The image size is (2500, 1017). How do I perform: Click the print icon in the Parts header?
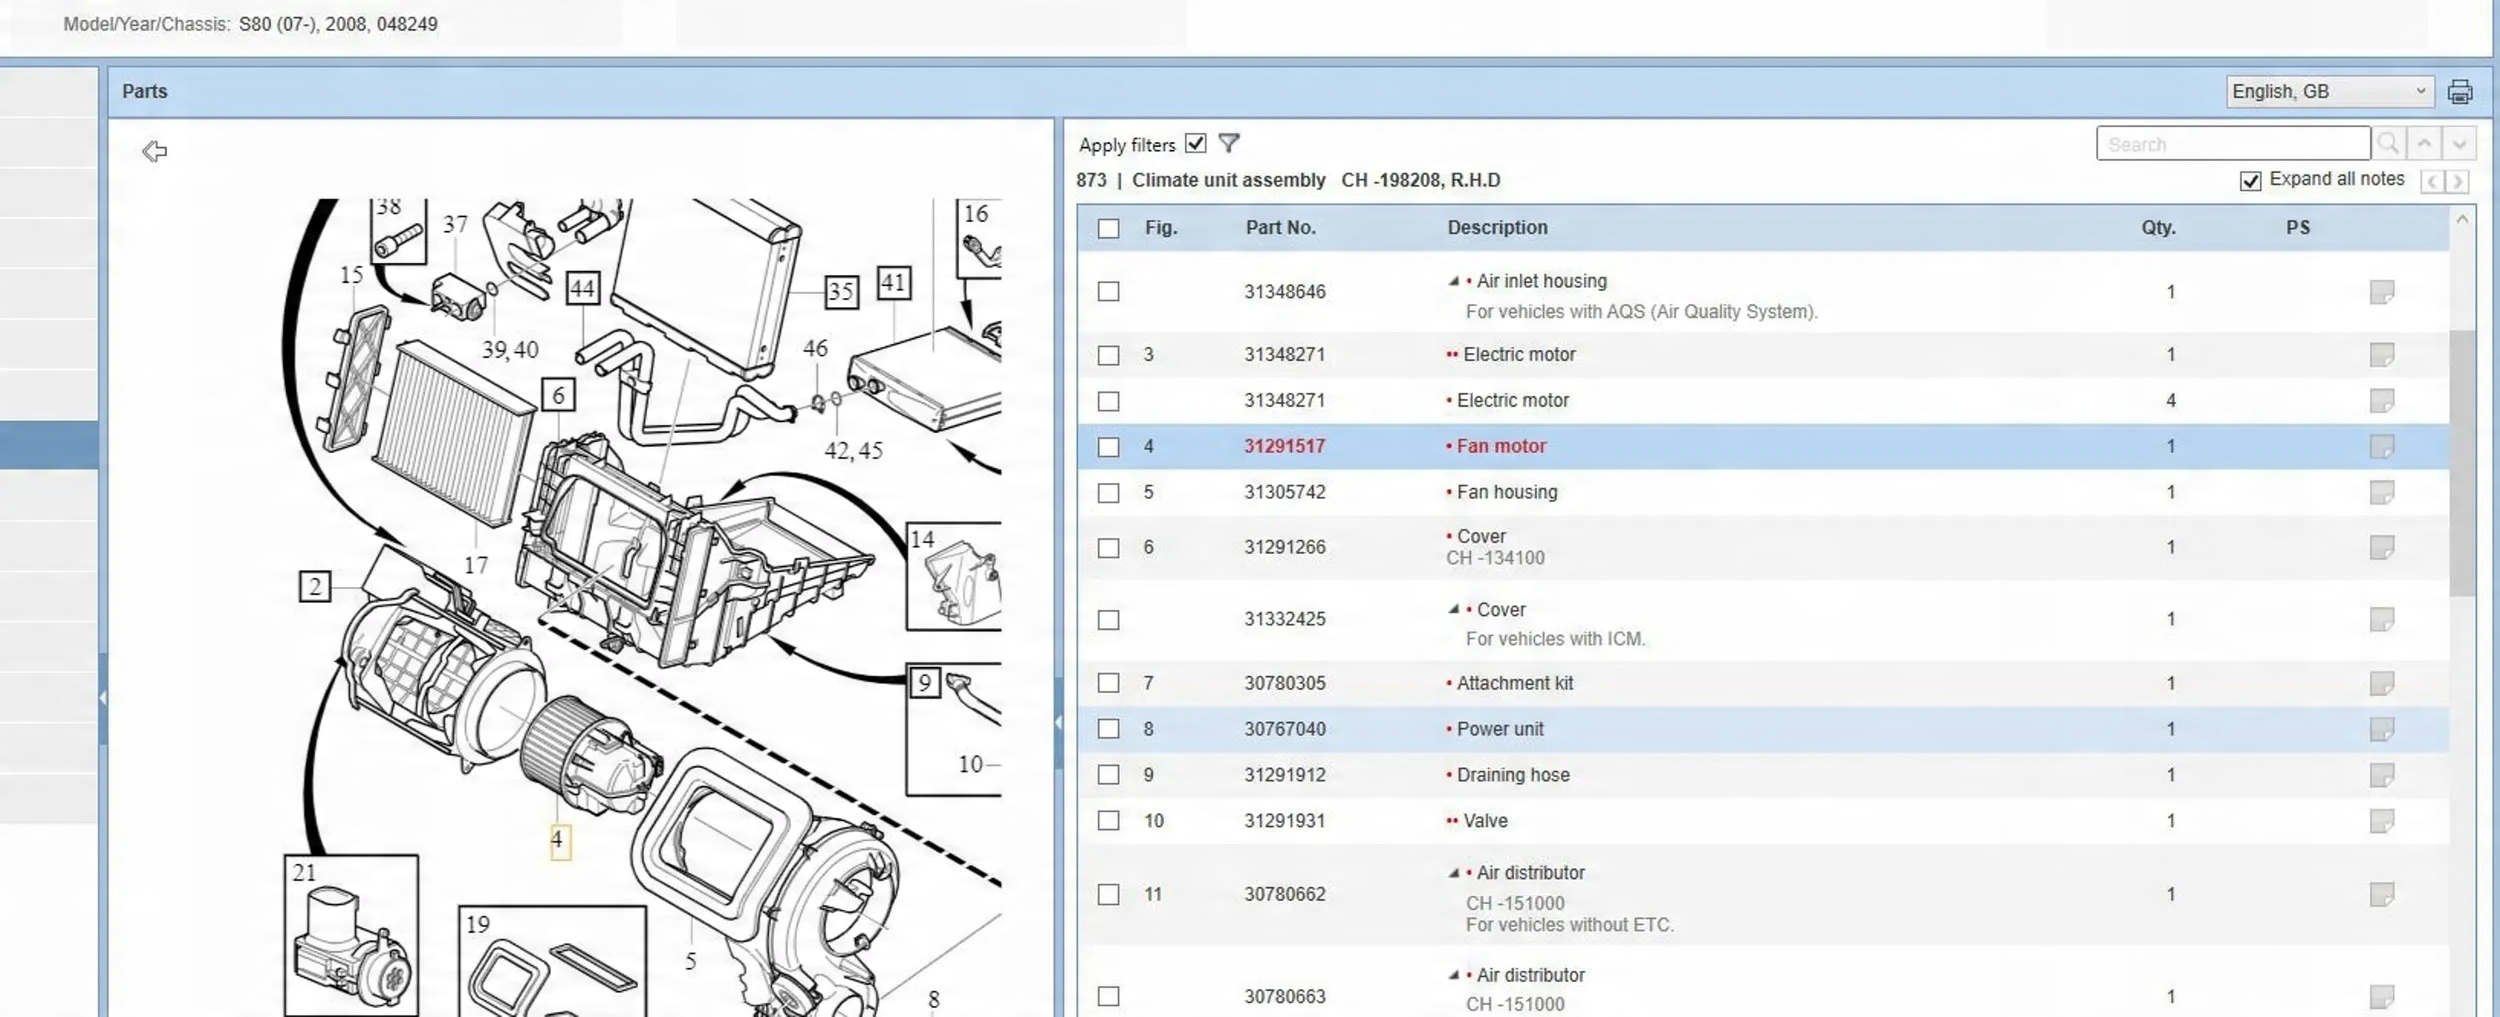(x=2459, y=92)
